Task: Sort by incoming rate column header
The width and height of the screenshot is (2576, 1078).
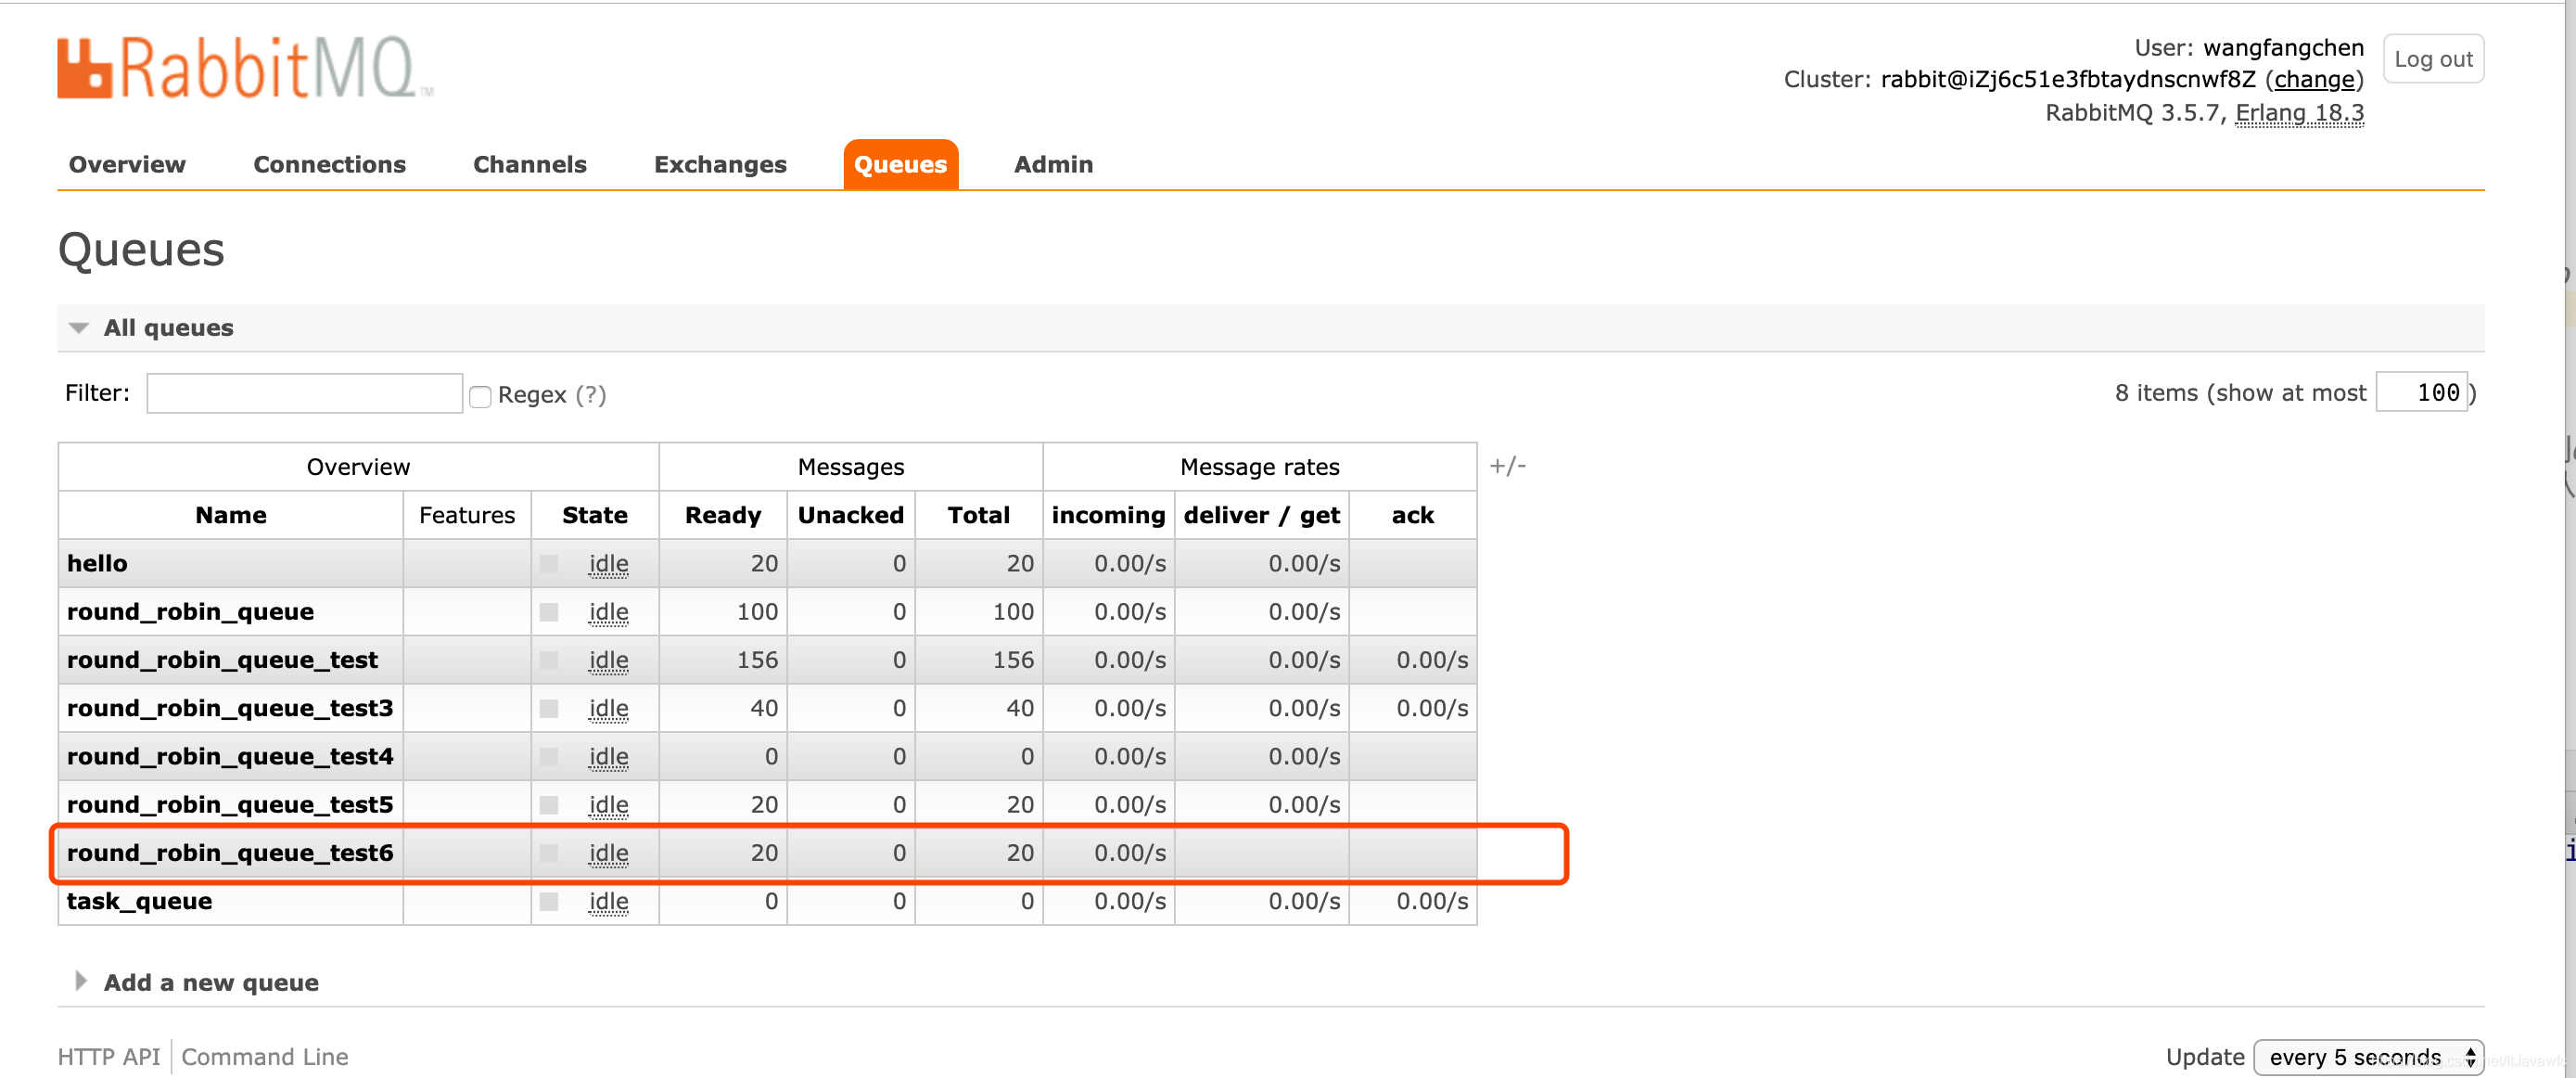Action: (x=1108, y=515)
